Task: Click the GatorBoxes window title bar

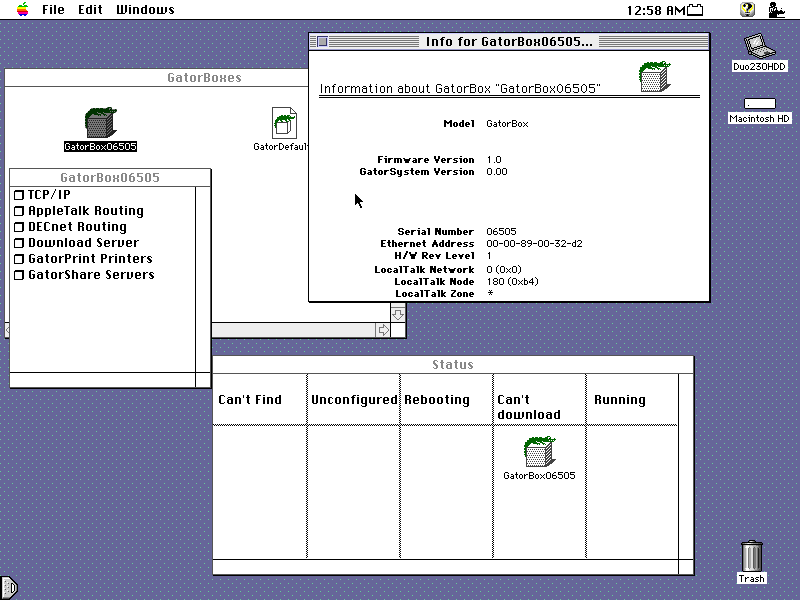Action: [156, 78]
